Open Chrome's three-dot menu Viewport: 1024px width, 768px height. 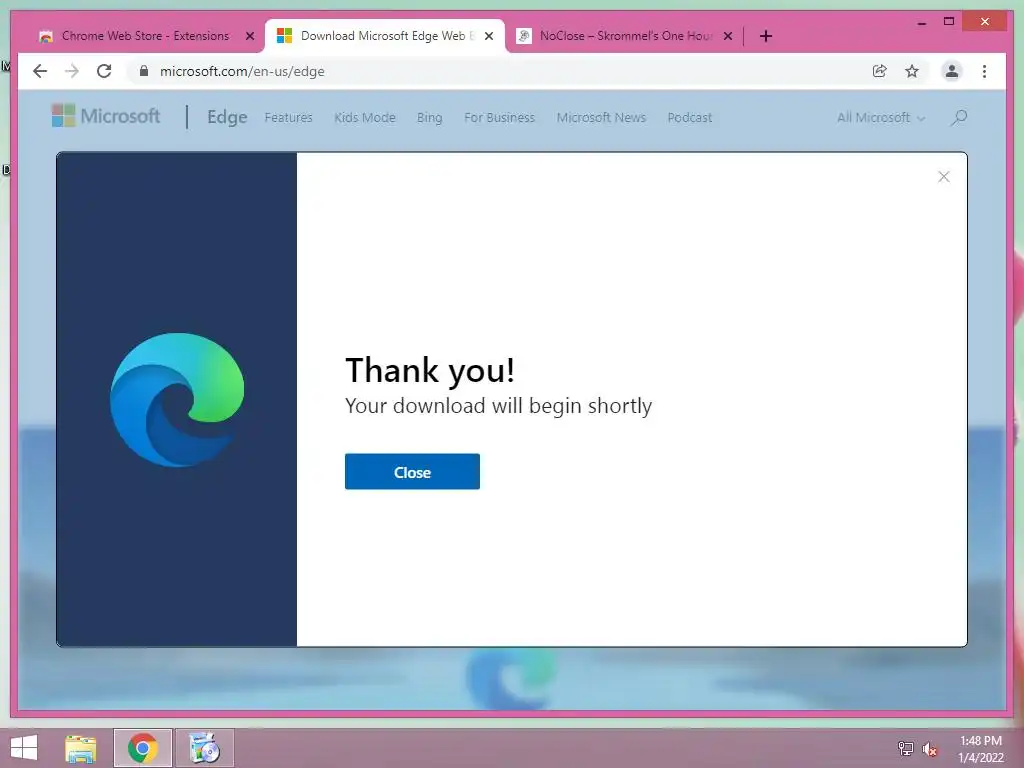pyautogui.click(x=984, y=71)
